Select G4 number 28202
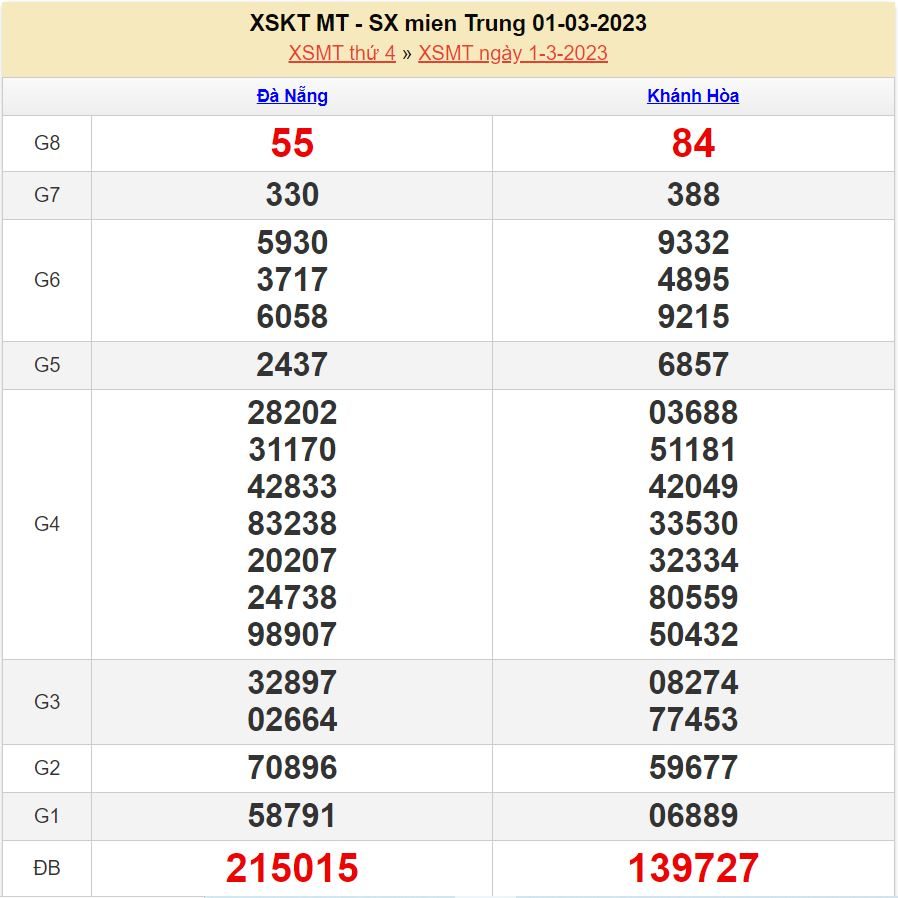This screenshot has height=898, width=898. (292, 413)
